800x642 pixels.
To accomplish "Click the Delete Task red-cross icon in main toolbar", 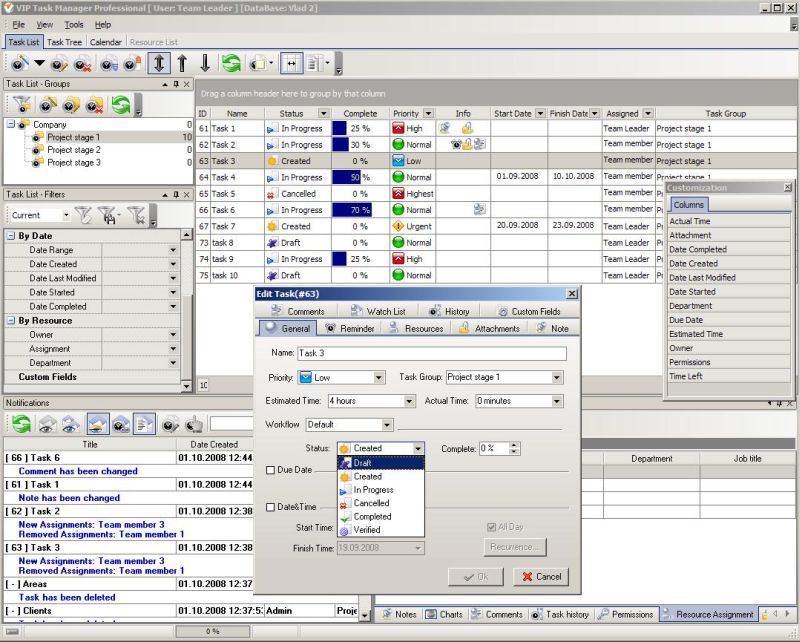I will (x=82, y=63).
